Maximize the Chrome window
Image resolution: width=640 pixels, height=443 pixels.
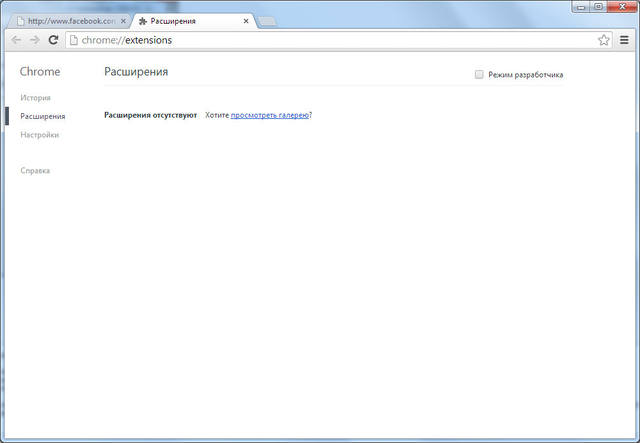599,7
